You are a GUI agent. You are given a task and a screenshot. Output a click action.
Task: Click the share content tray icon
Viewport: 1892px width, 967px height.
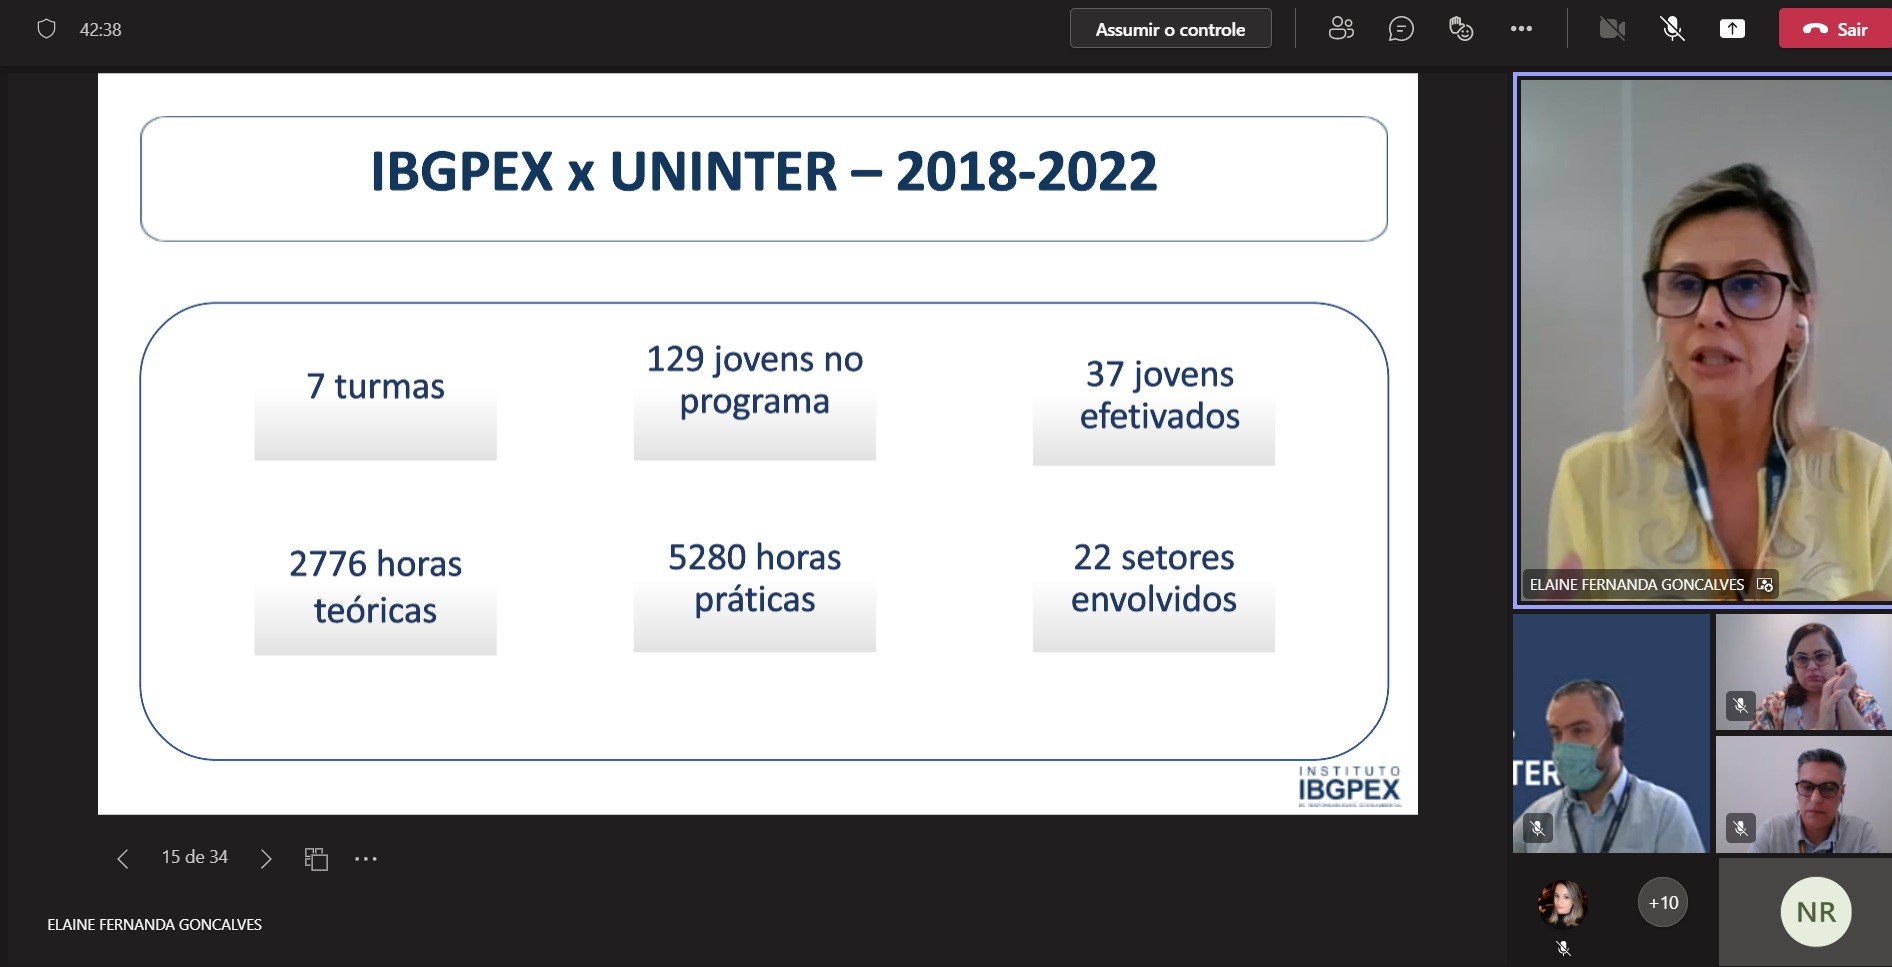click(x=1732, y=29)
